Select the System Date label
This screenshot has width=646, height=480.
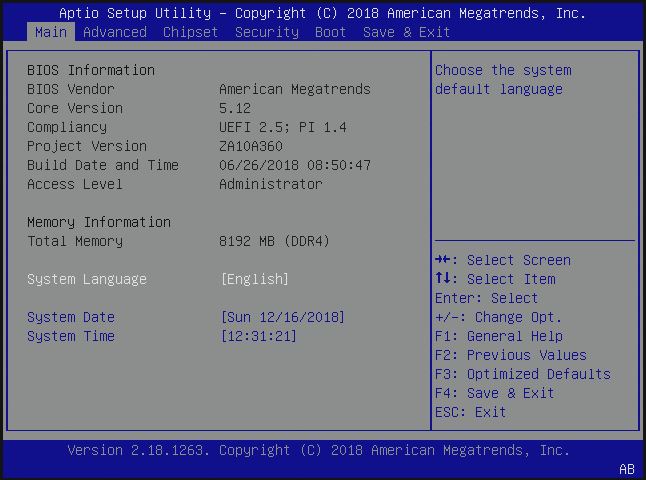point(71,317)
